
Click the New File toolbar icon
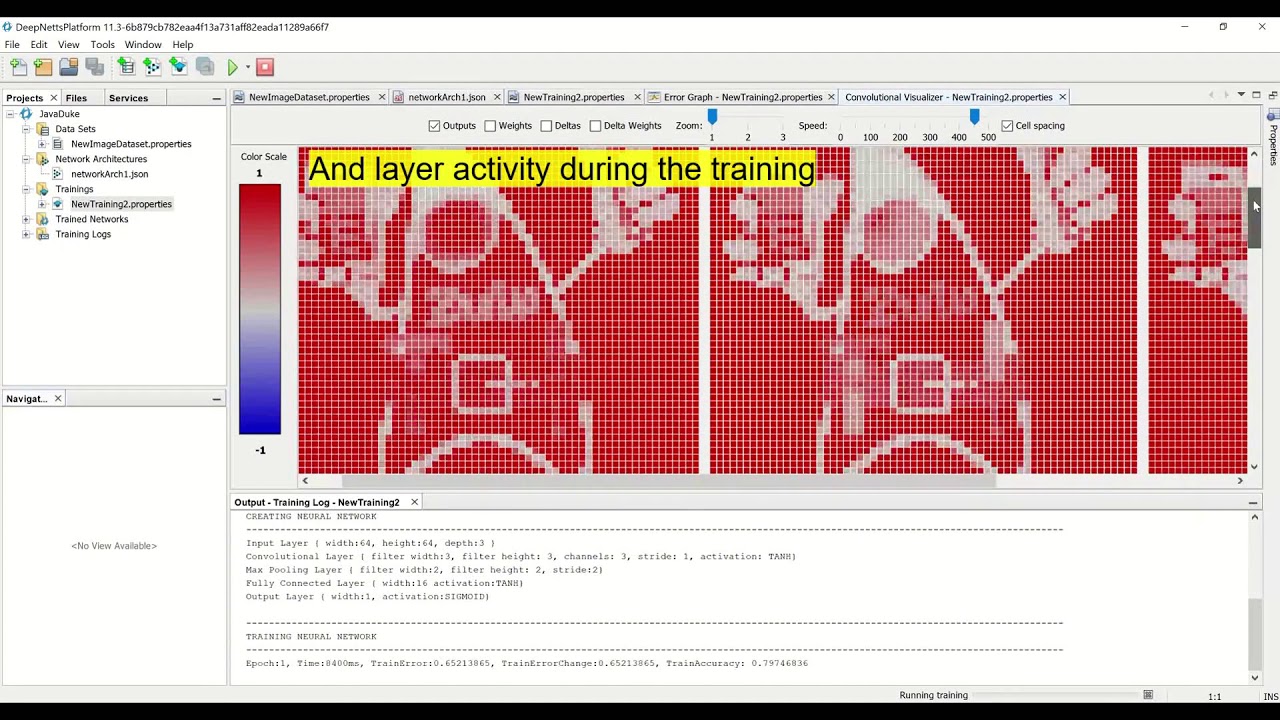point(18,67)
